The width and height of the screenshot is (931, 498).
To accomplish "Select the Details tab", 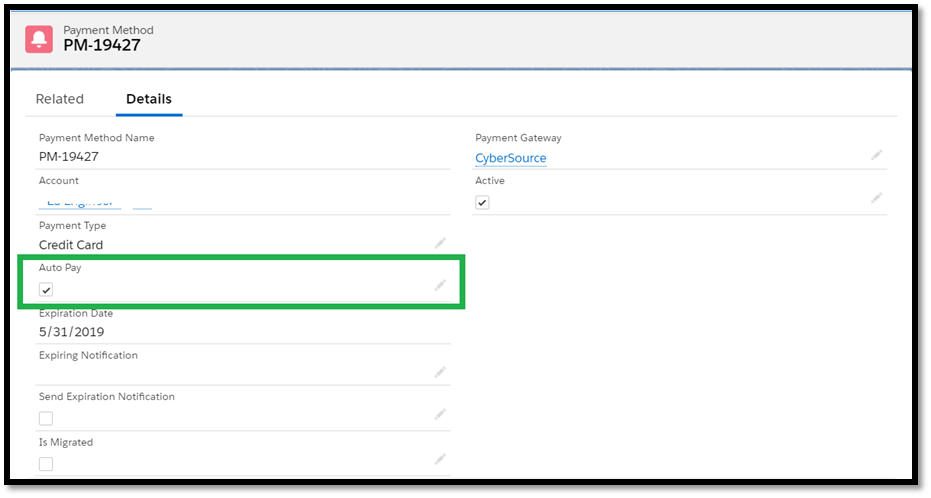I will pos(149,99).
